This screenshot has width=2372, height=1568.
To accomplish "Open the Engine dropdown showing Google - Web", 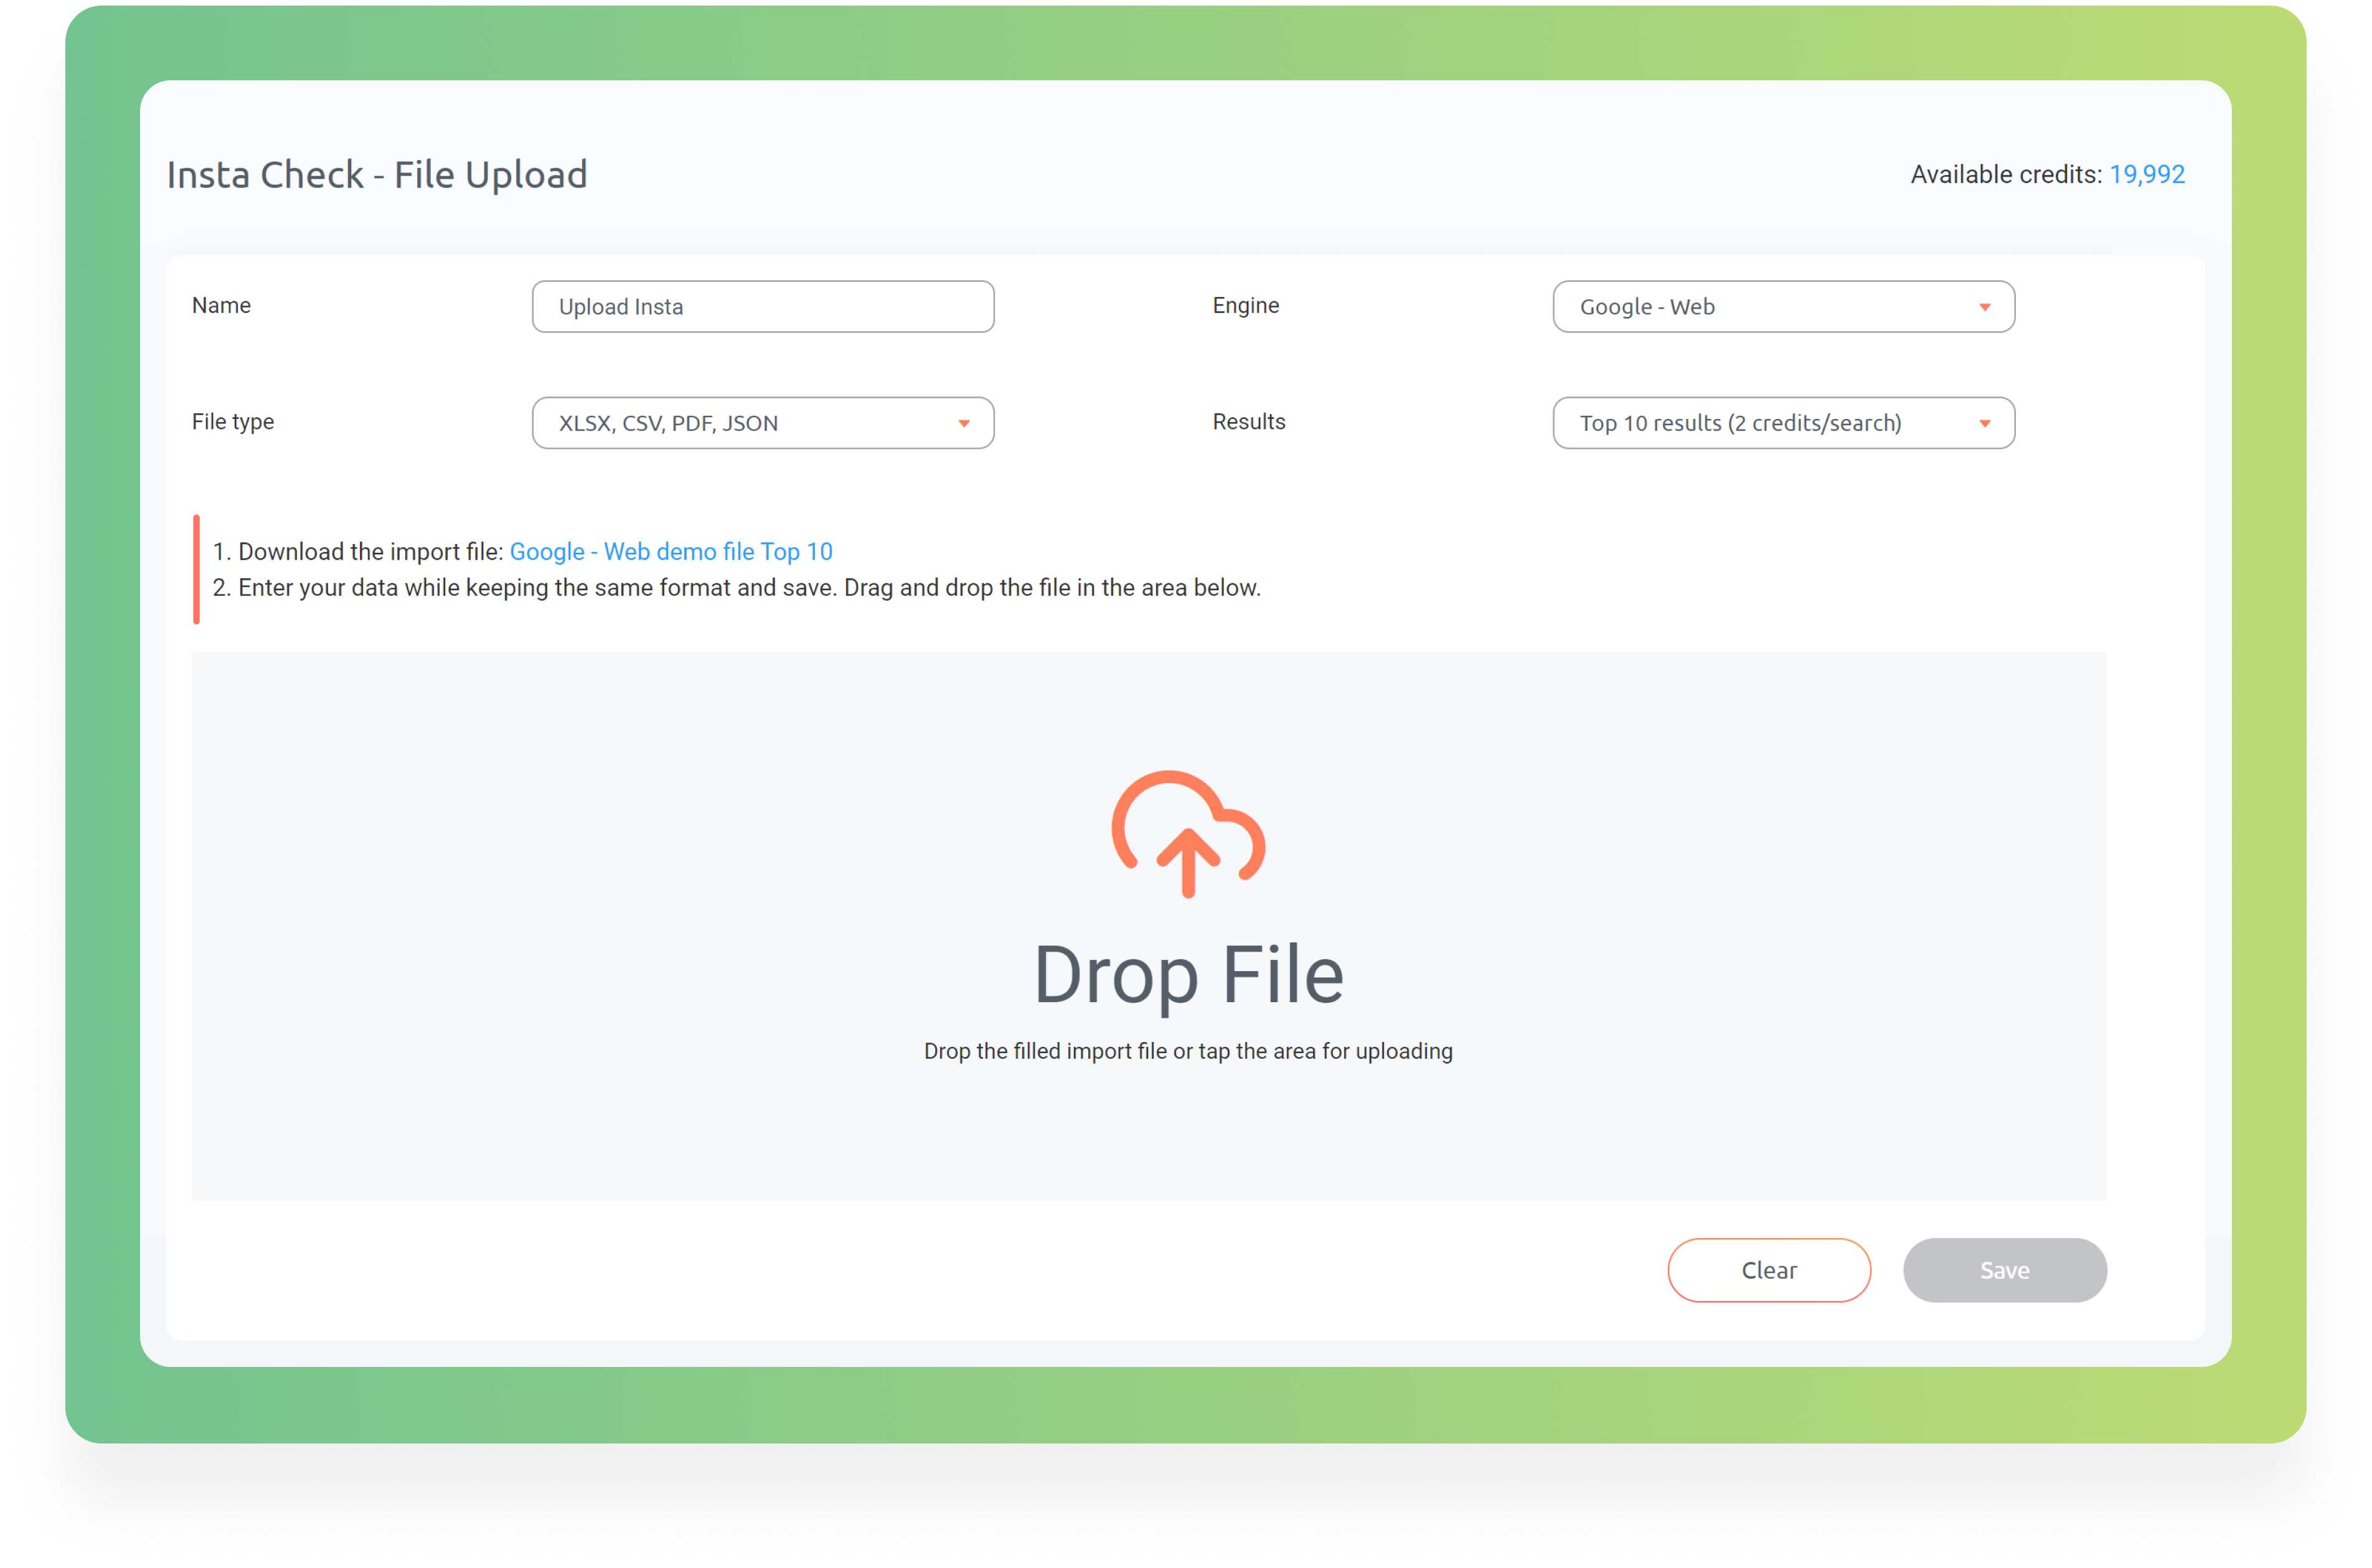I will coord(1783,306).
